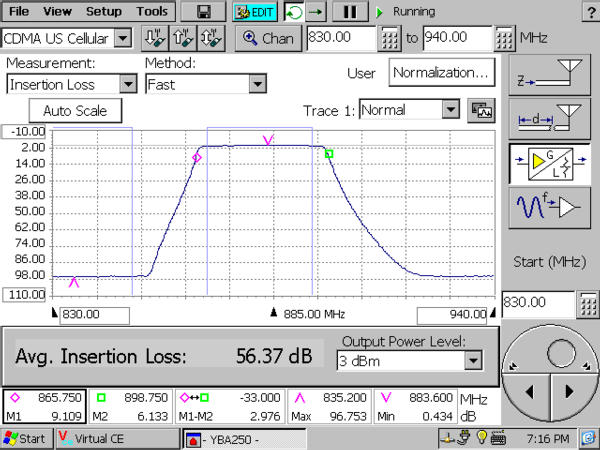Click the Save floppy disk icon

click(204, 12)
